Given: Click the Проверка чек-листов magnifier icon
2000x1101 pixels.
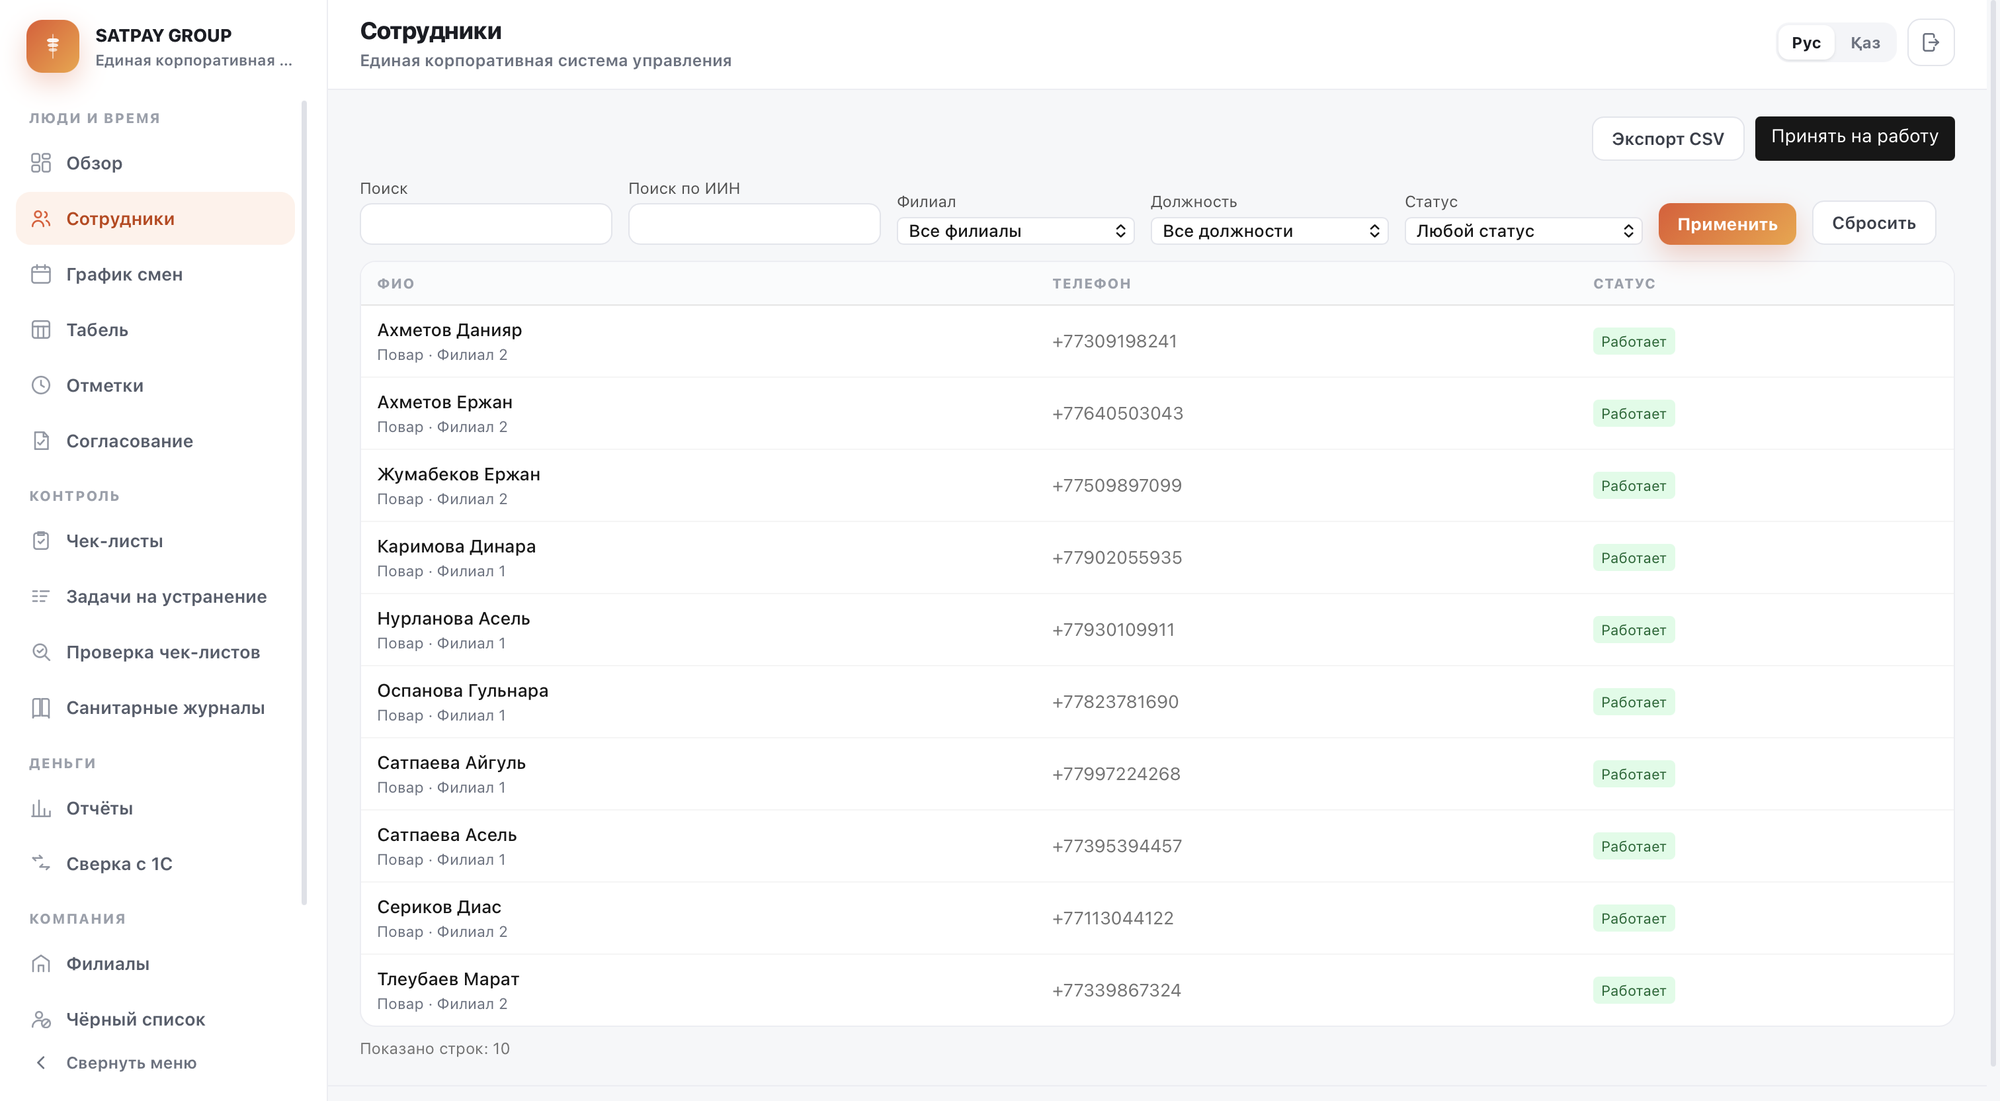Looking at the screenshot, I should pos(41,652).
